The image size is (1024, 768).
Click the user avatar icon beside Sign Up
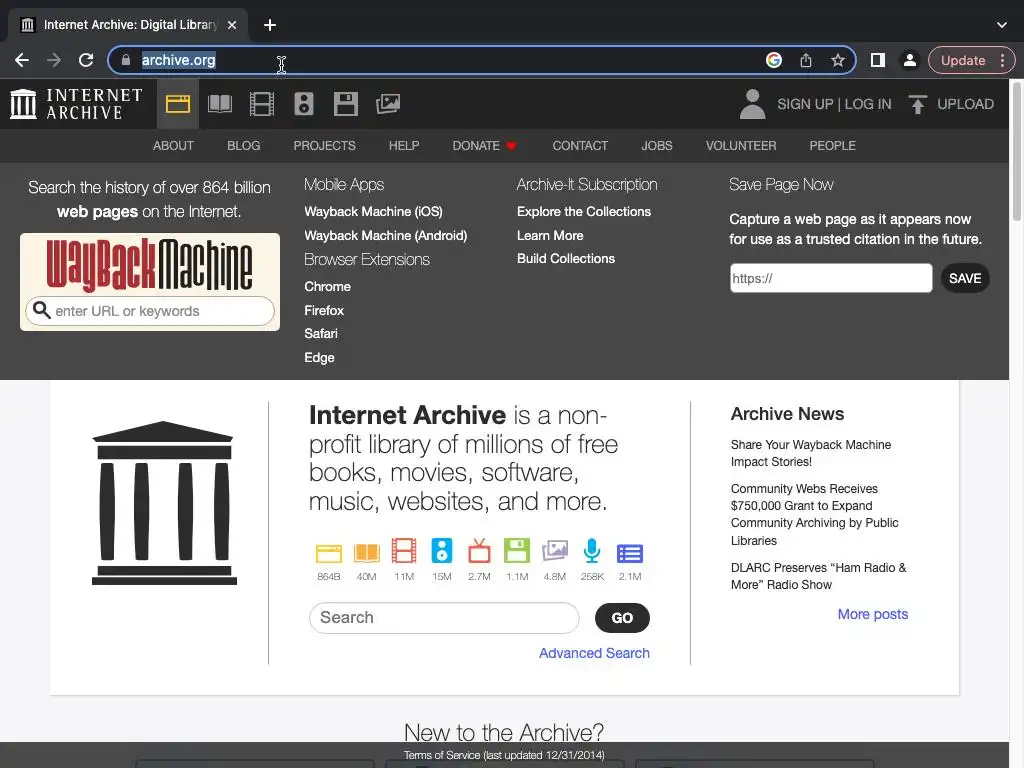click(752, 104)
